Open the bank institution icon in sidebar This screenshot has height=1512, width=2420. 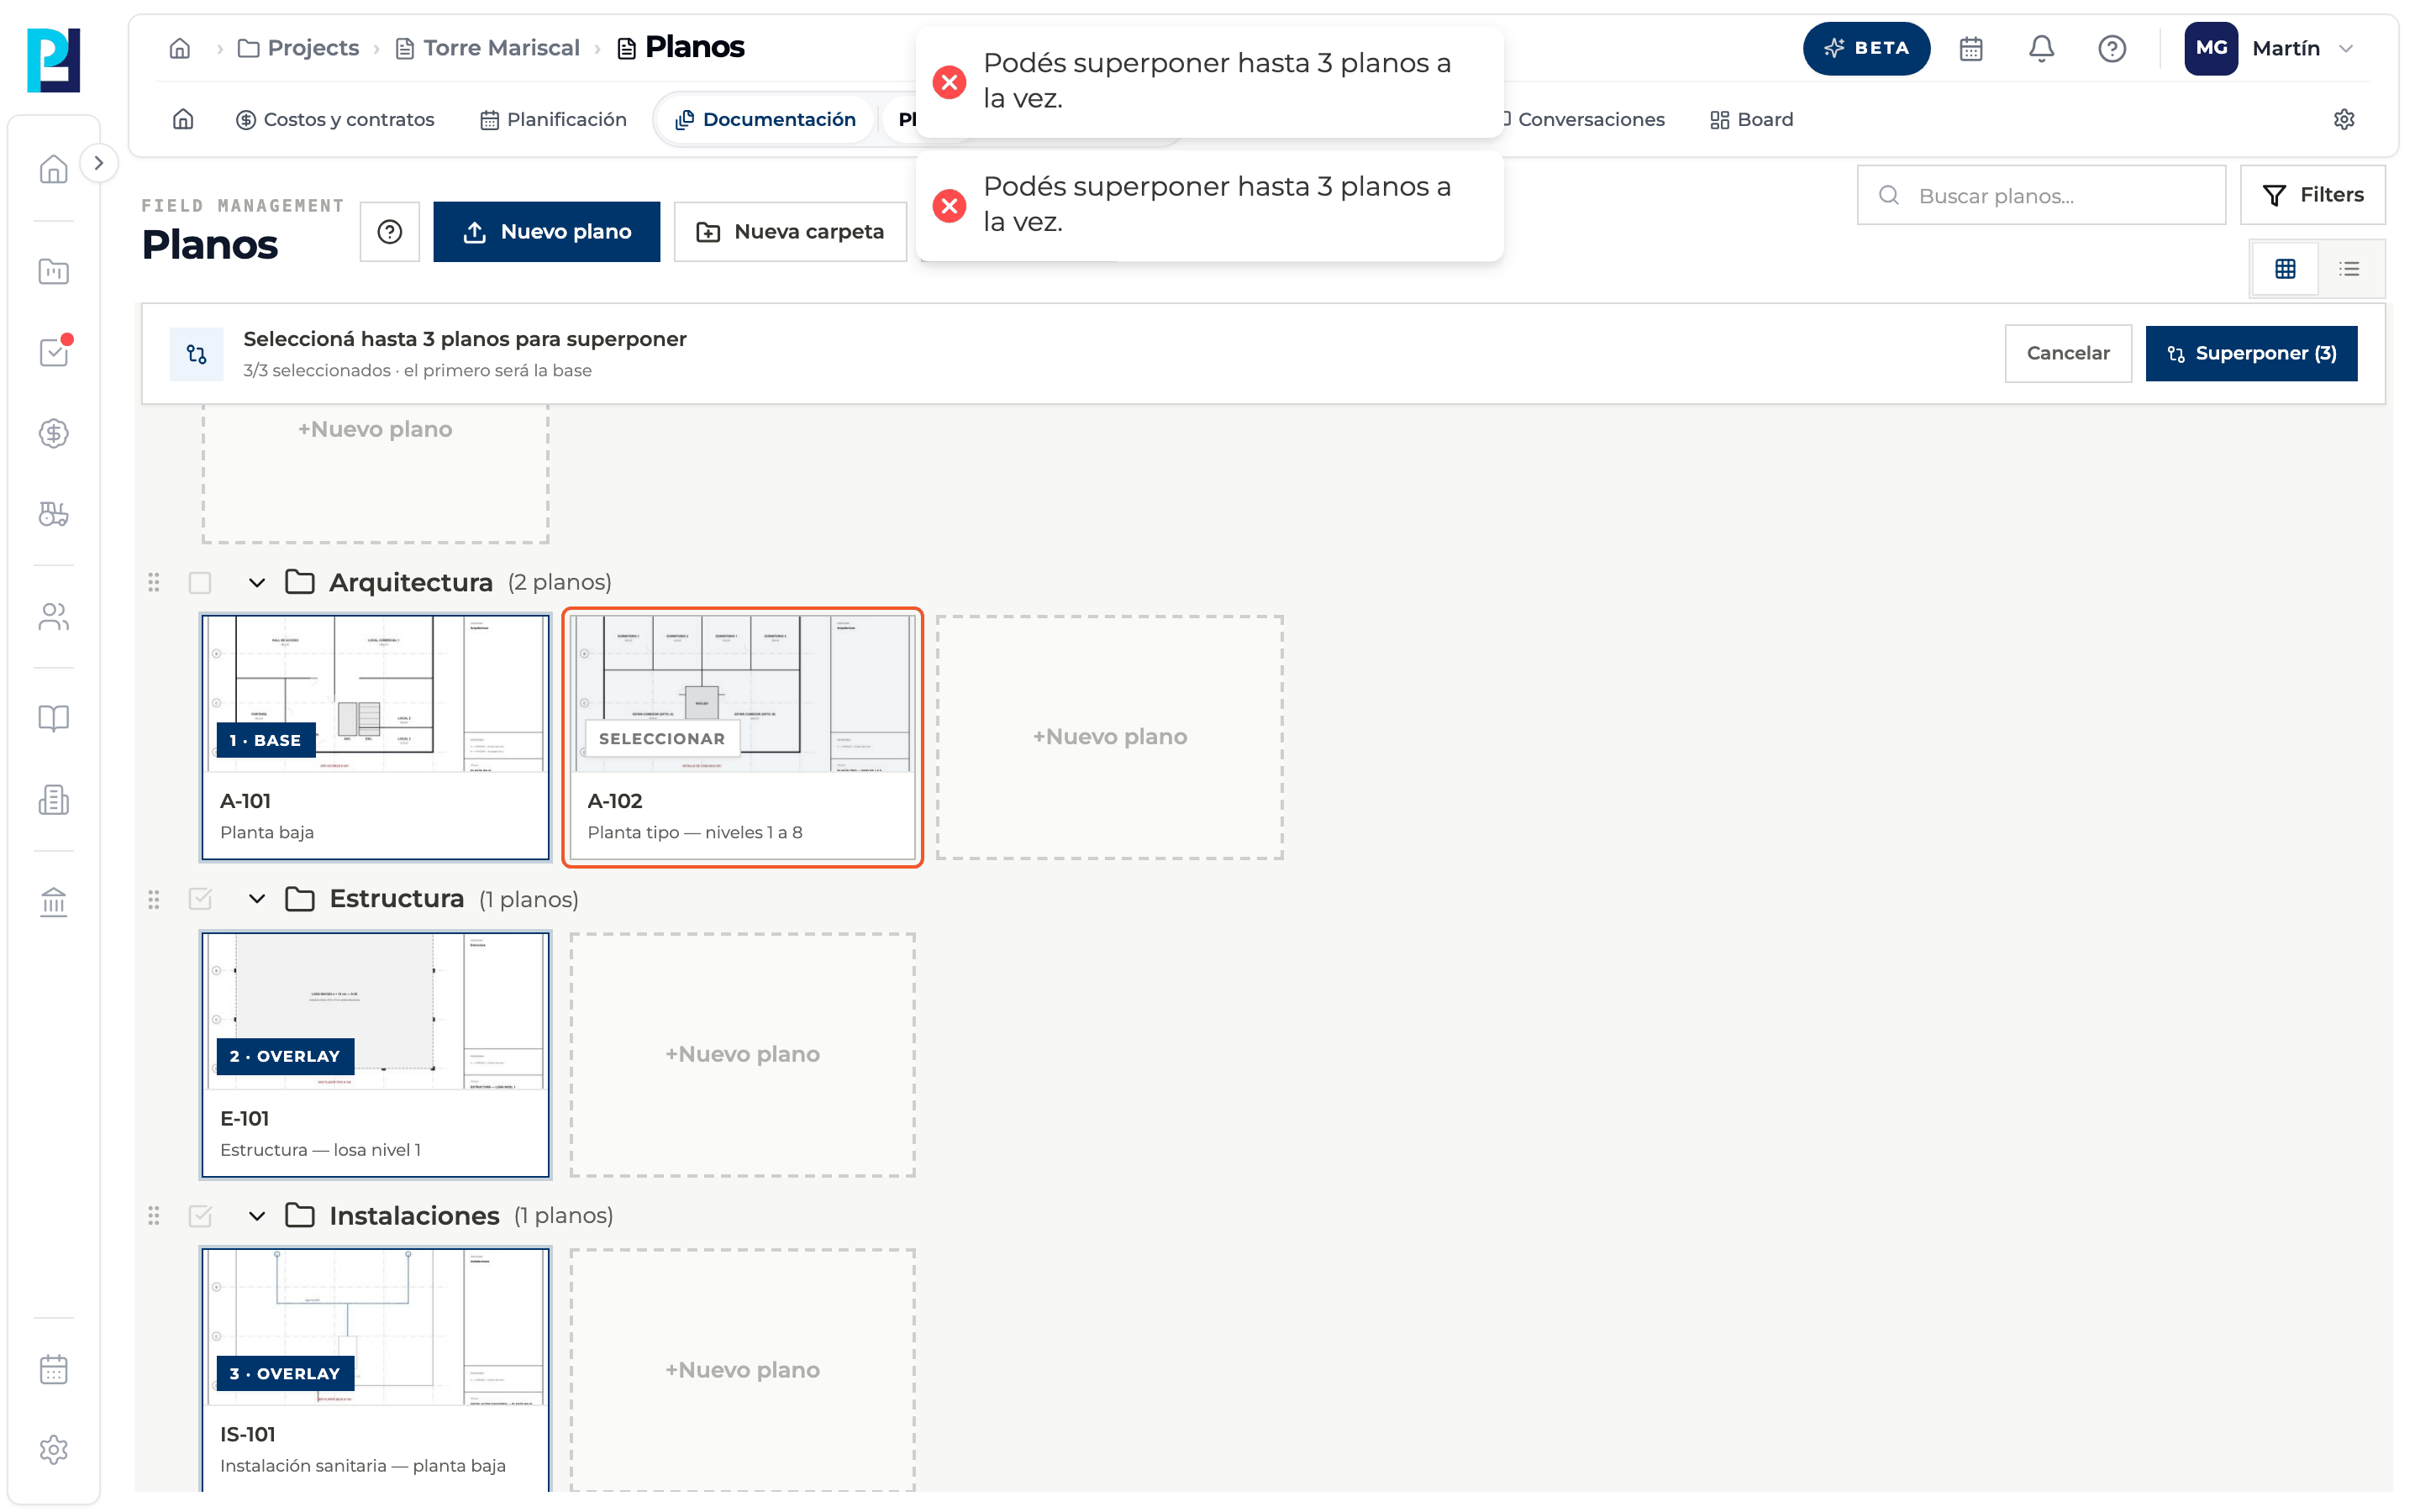pyautogui.click(x=53, y=902)
